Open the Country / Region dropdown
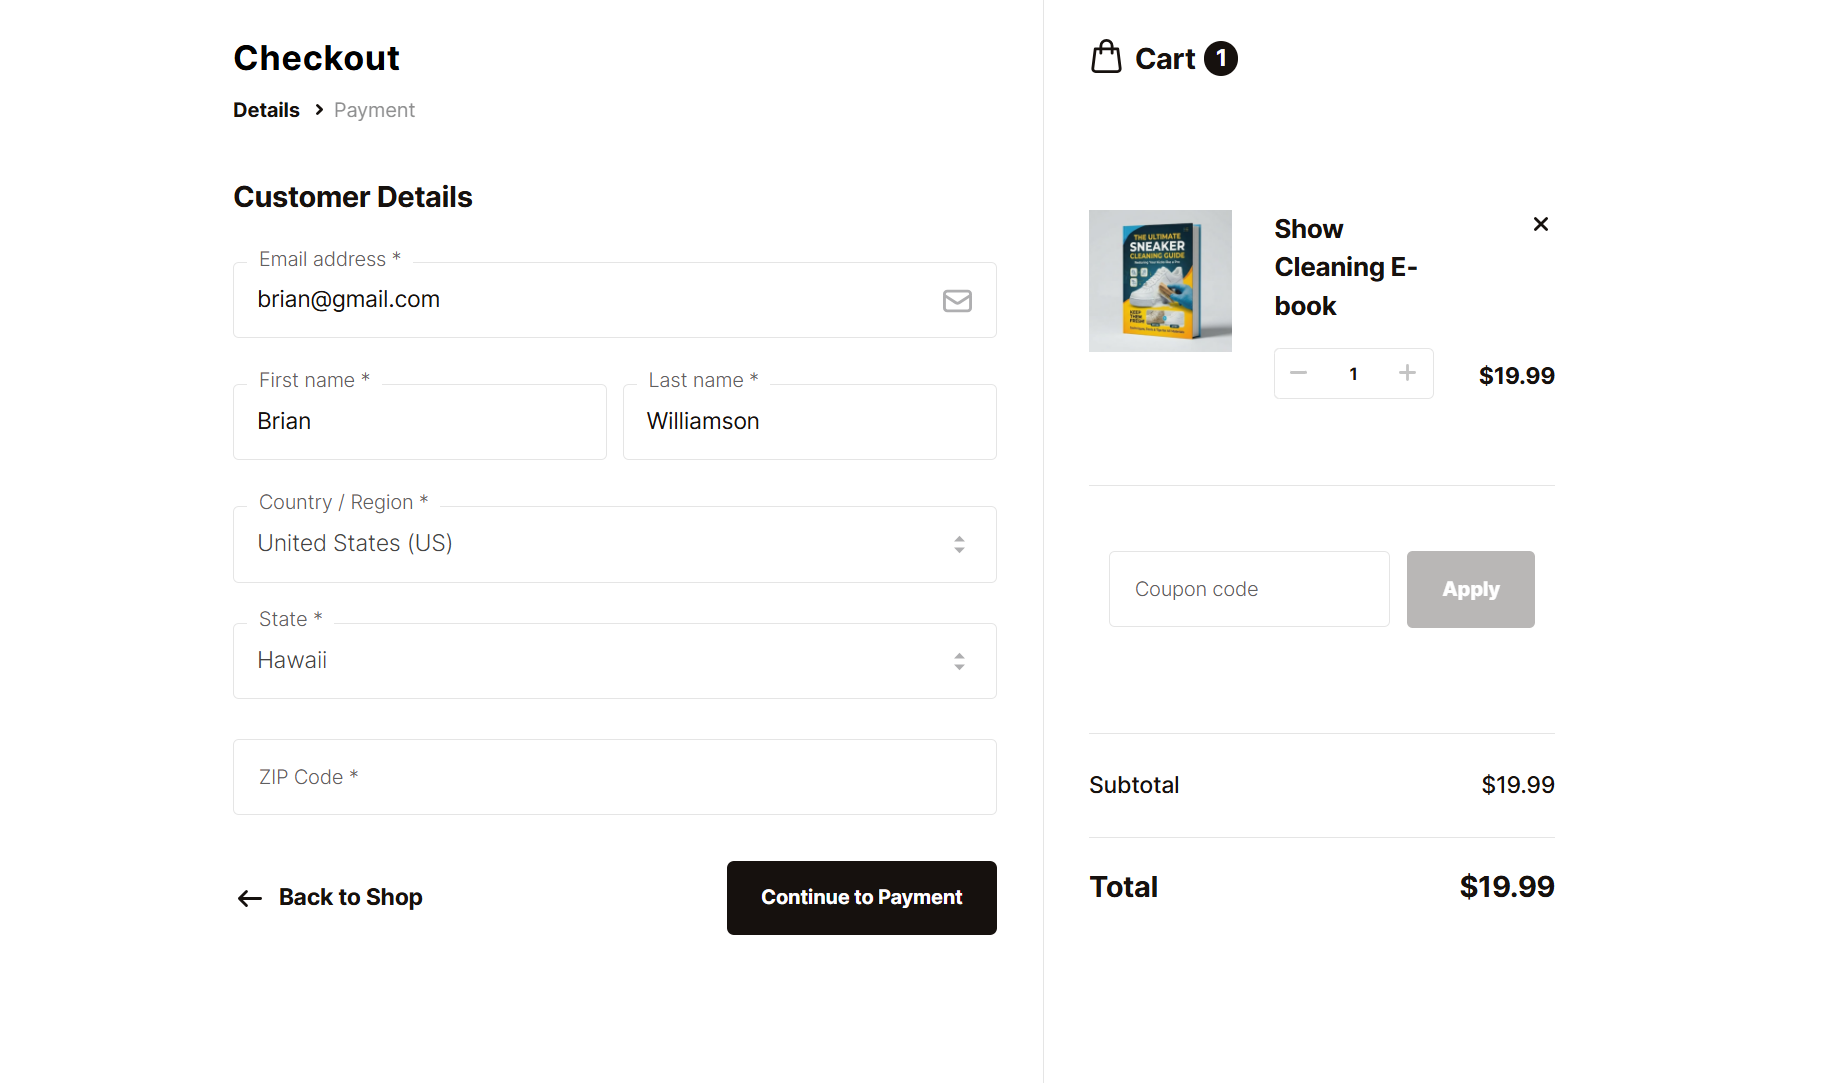The image size is (1824, 1083). tap(614, 544)
